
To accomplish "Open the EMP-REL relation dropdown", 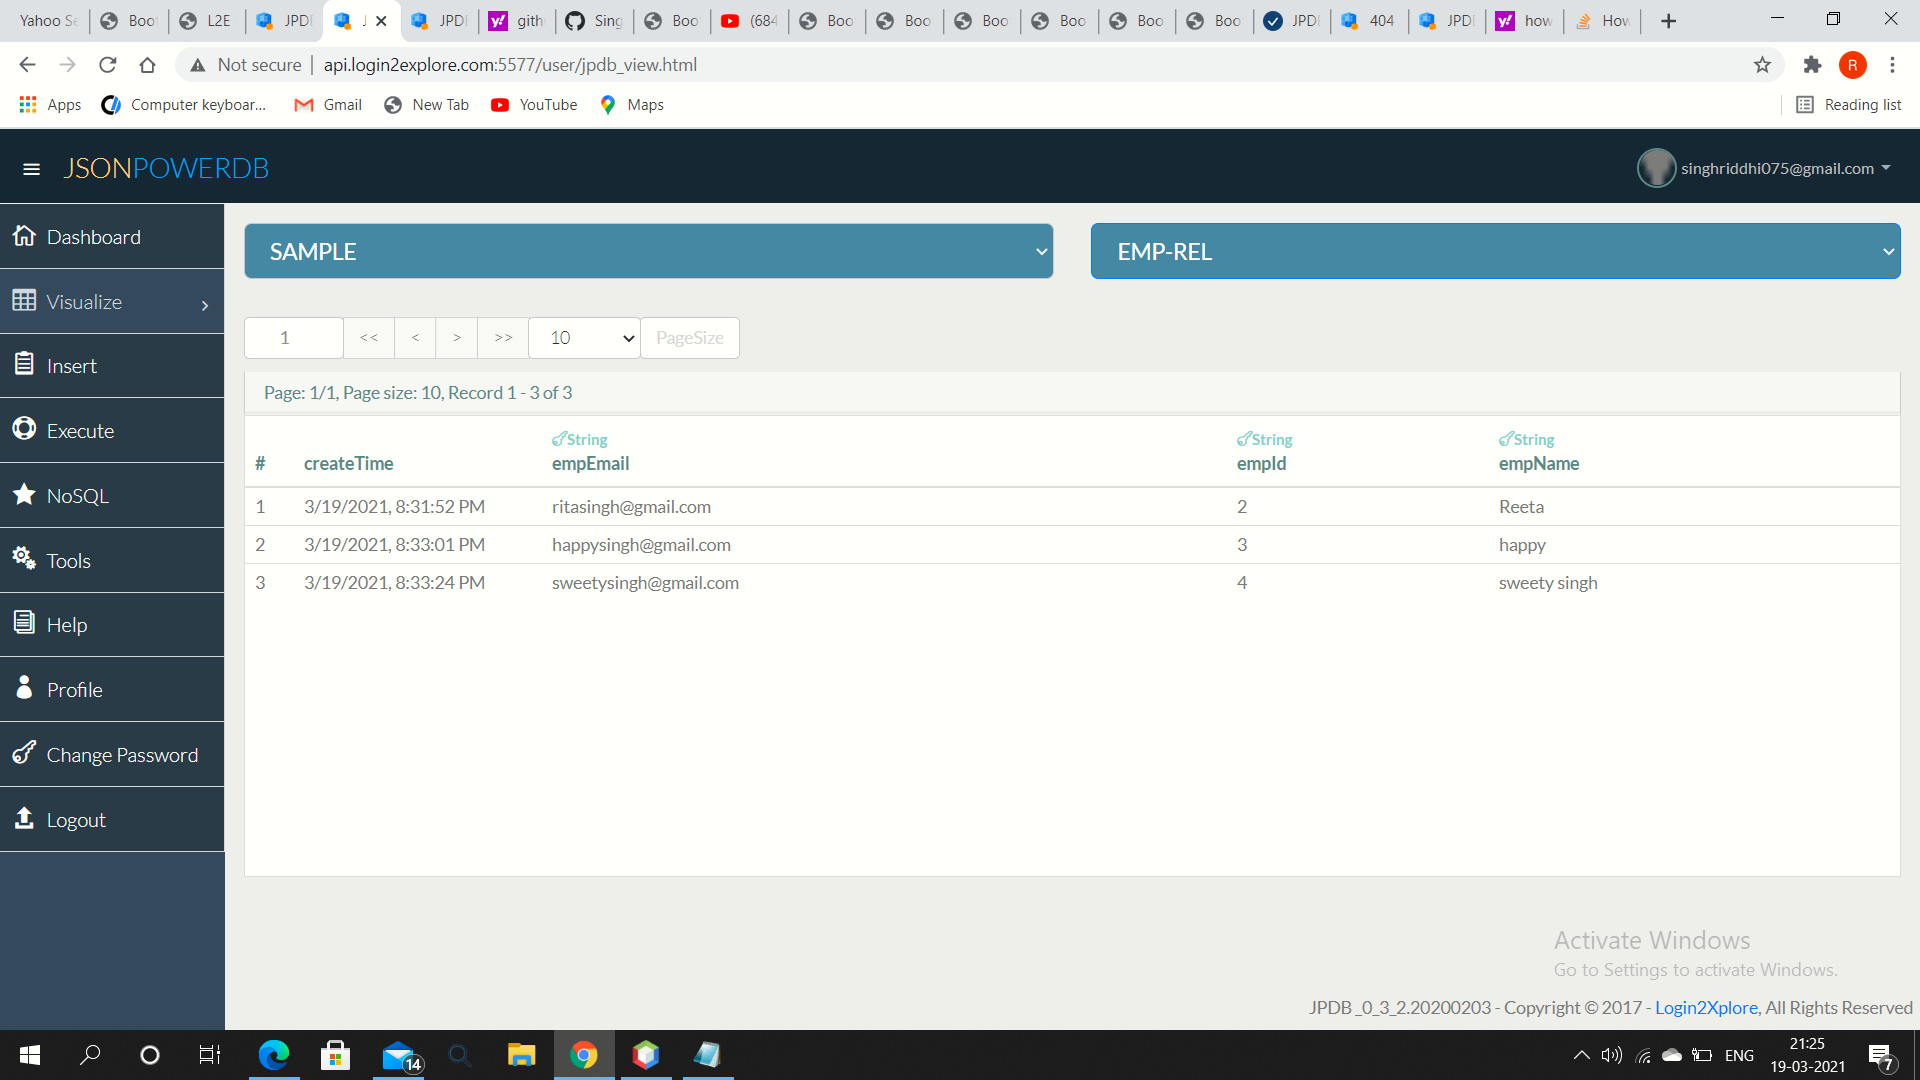I will click(x=1496, y=251).
